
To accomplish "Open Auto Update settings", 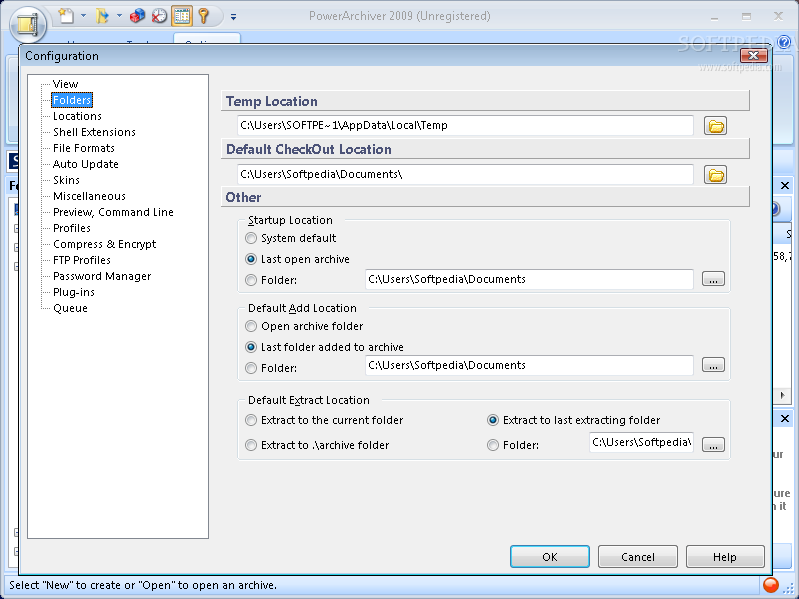I will click(86, 164).
